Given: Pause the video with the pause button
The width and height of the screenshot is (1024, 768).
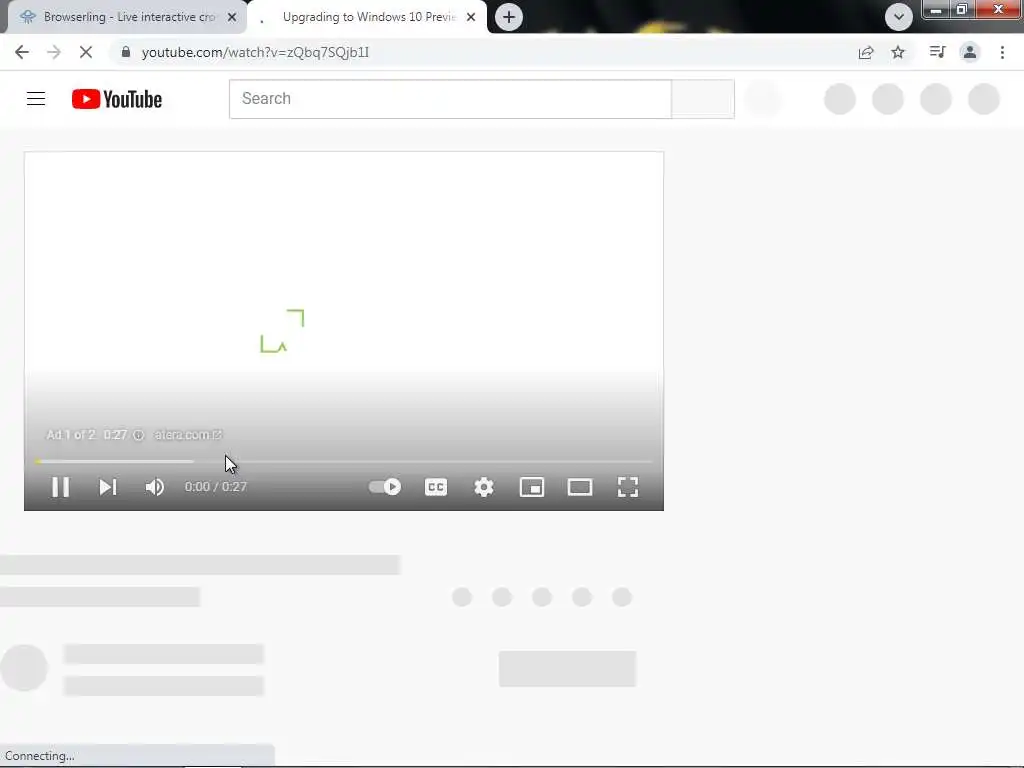Looking at the screenshot, I should click(61, 487).
